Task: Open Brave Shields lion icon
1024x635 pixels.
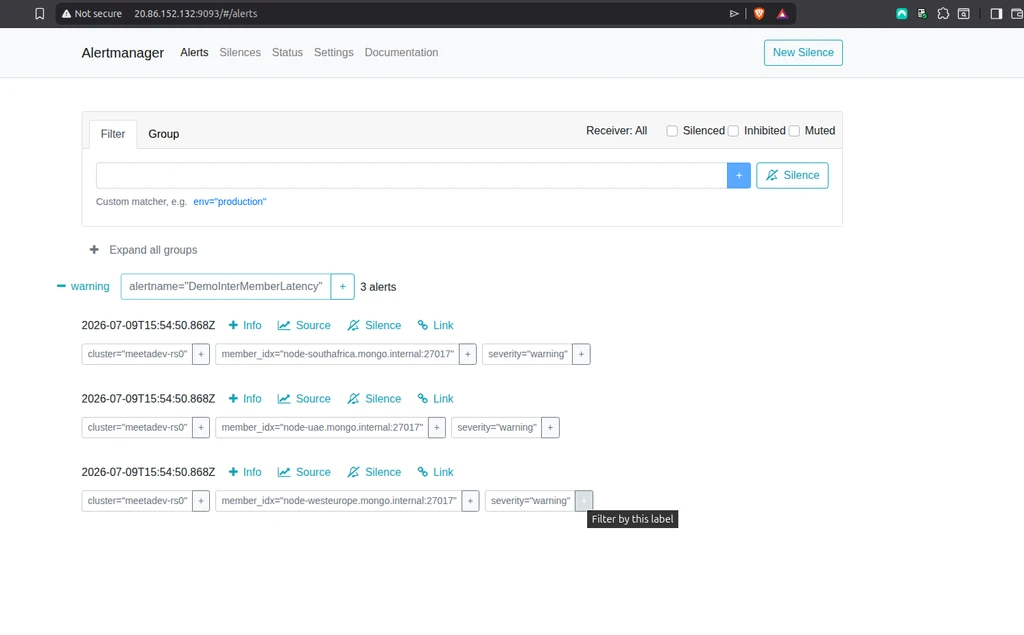Action: tap(759, 14)
